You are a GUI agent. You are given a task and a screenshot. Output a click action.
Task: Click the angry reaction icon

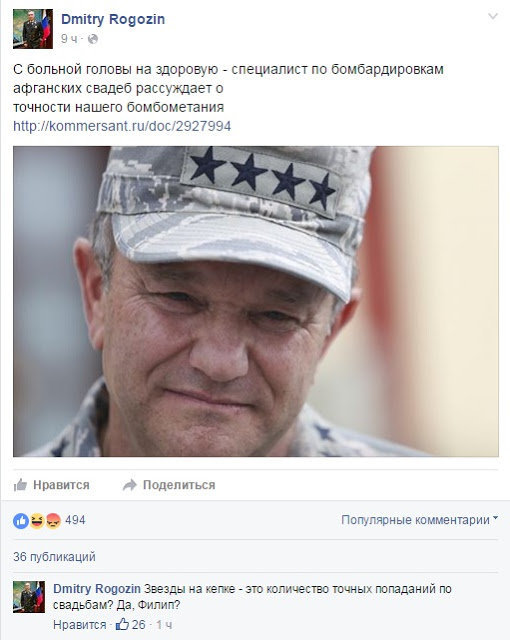tap(53, 520)
